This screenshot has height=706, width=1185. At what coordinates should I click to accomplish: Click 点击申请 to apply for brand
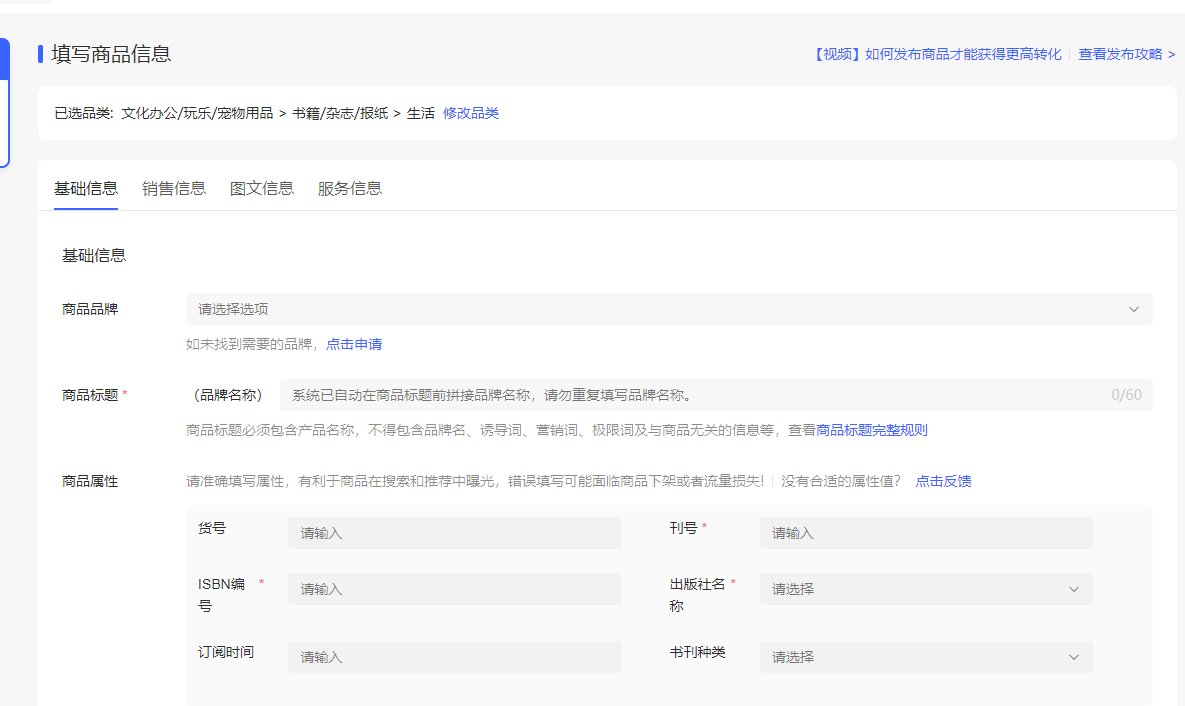pos(354,344)
